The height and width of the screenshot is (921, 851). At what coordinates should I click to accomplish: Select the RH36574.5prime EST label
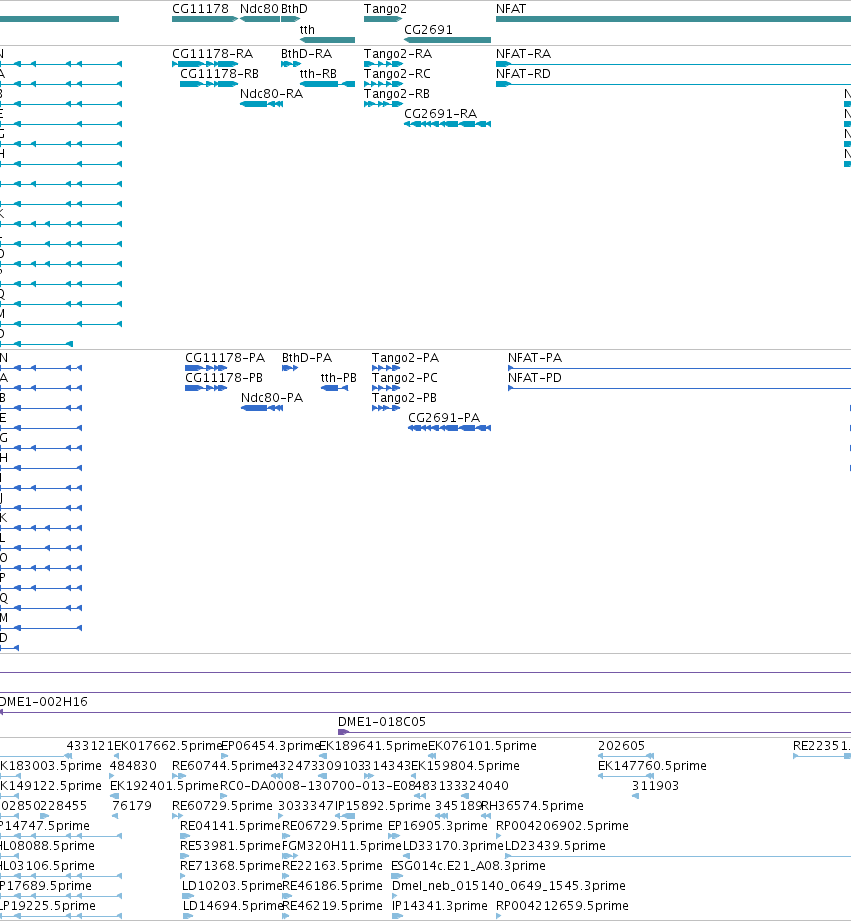point(533,806)
